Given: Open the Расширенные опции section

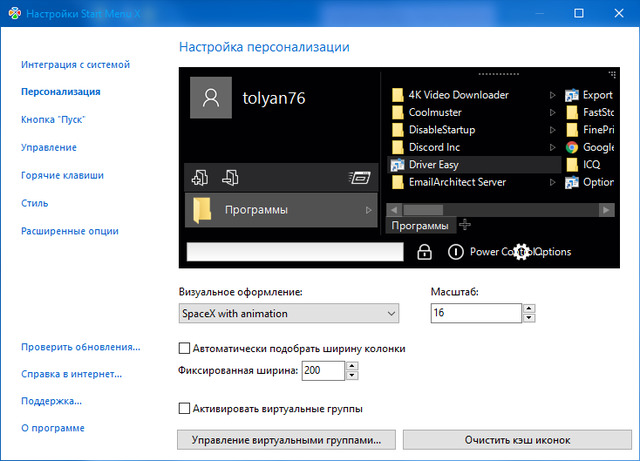Looking at the screenshot, I should click(x=70, y=231).
